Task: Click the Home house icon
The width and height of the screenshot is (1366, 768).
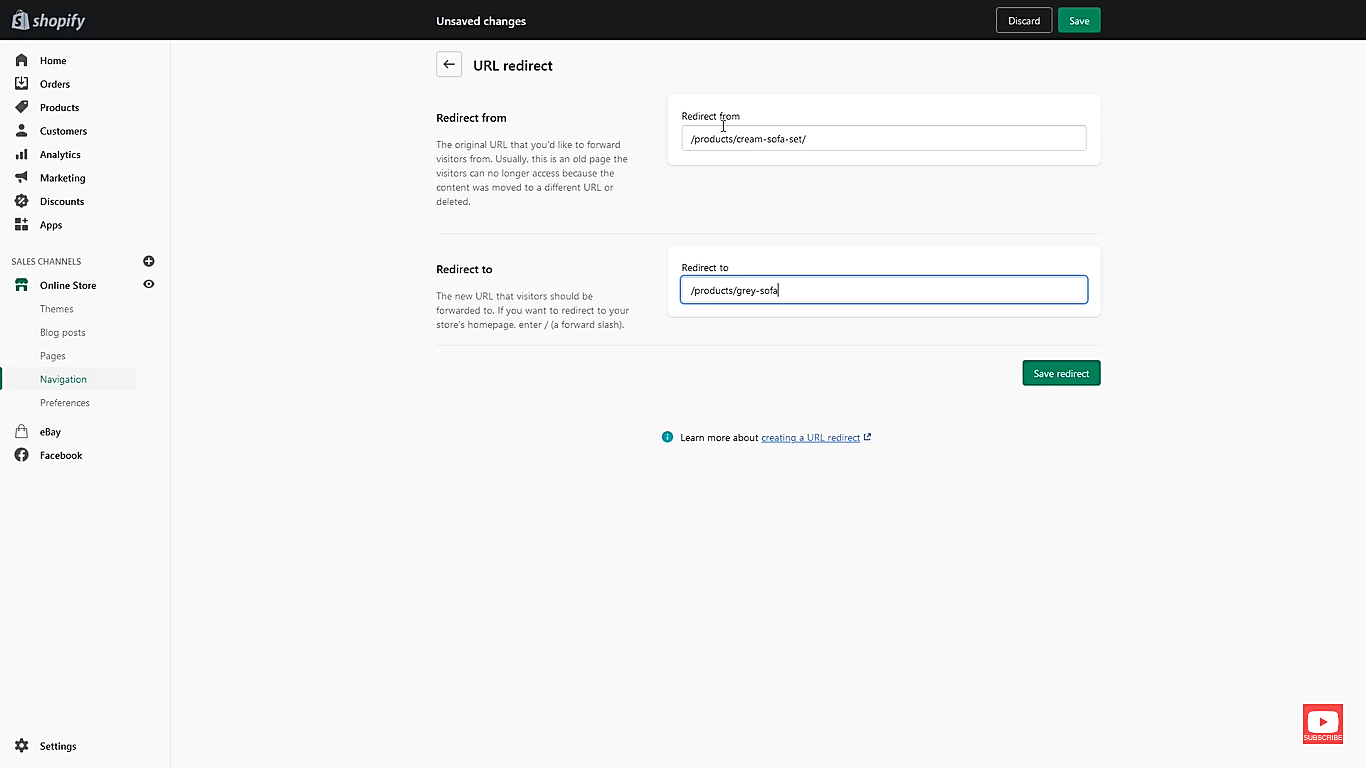Action: 21,60
